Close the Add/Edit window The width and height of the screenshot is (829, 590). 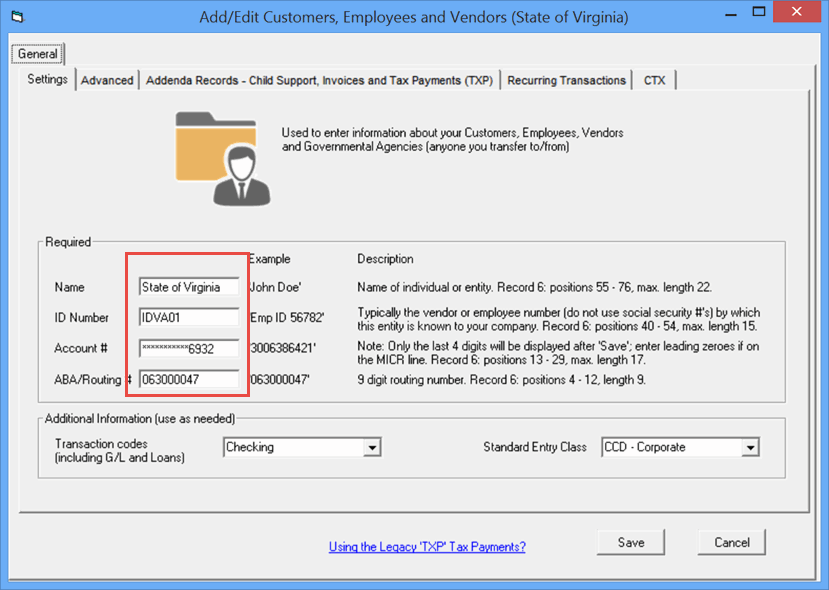(797, 12)
